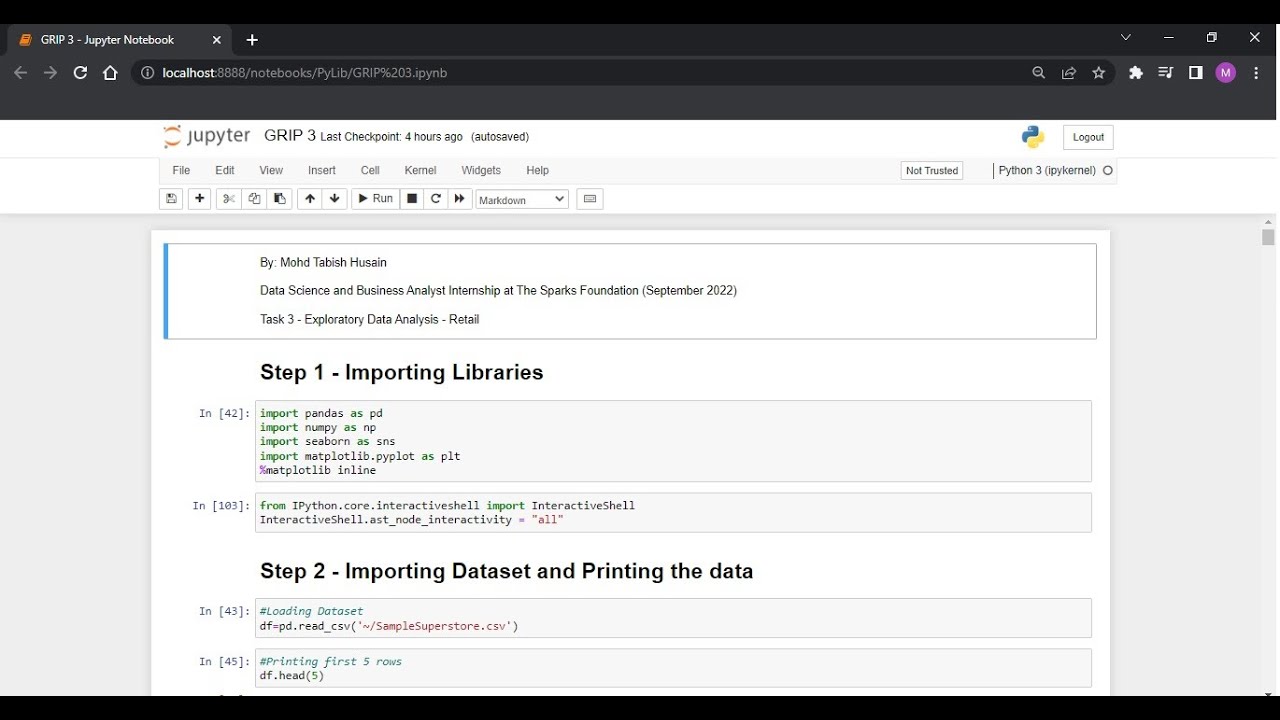
Task: Select the read_csv Loading Dataset cell
Action: tap(673, 618)
